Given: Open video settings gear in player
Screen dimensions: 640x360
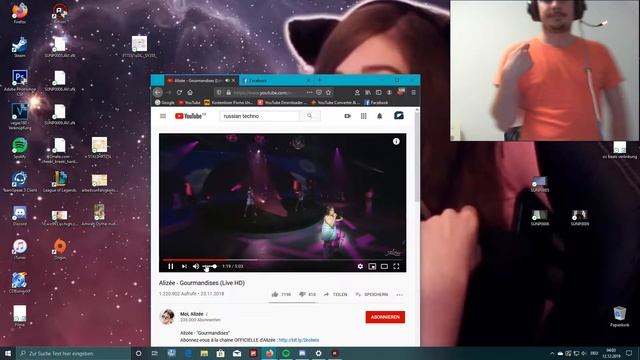Looking at the screenshot, I should click(360, 267).
